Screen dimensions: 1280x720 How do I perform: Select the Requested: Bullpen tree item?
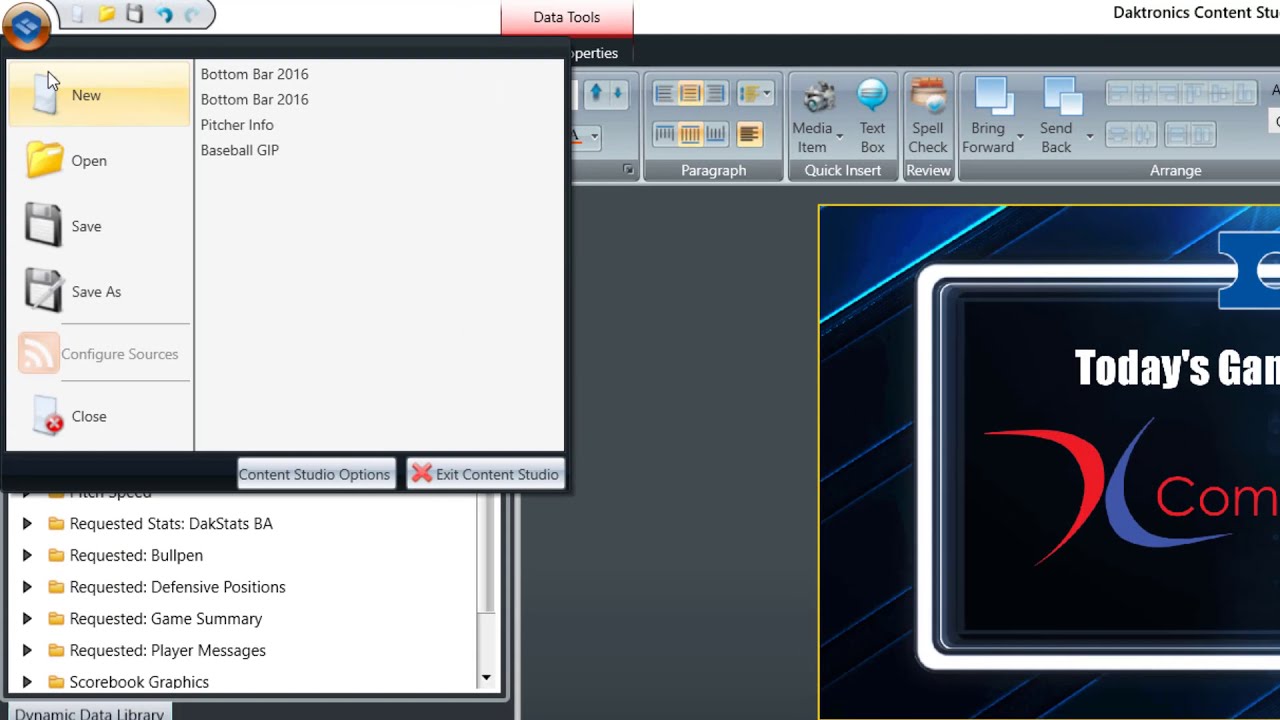coord(136,555)
